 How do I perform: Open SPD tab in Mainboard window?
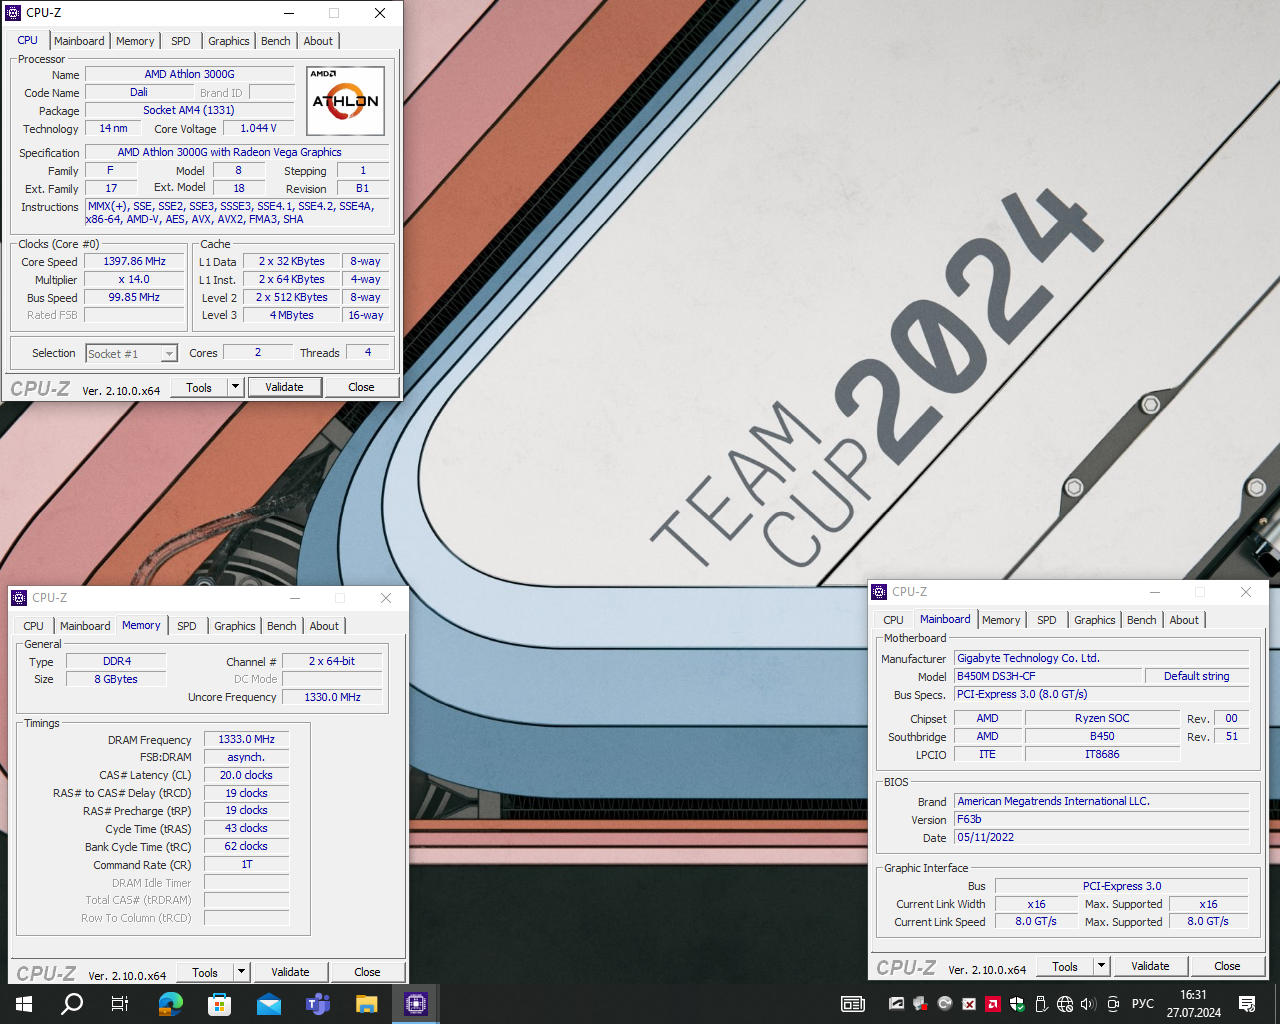coord(1046,620)
